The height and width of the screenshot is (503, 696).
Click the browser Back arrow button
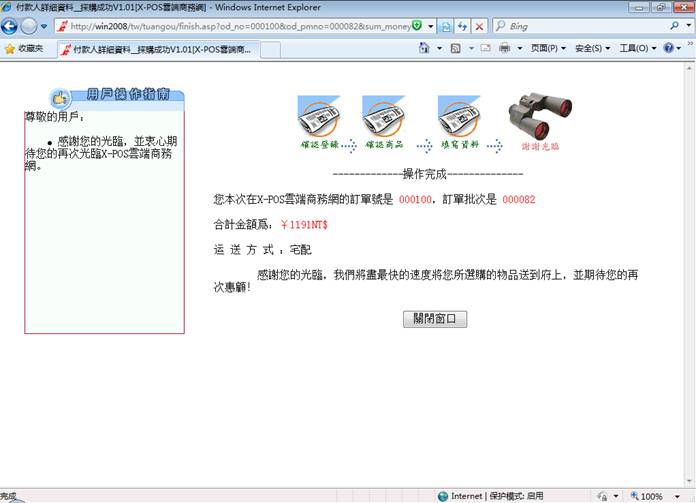(x=11, y=26)
